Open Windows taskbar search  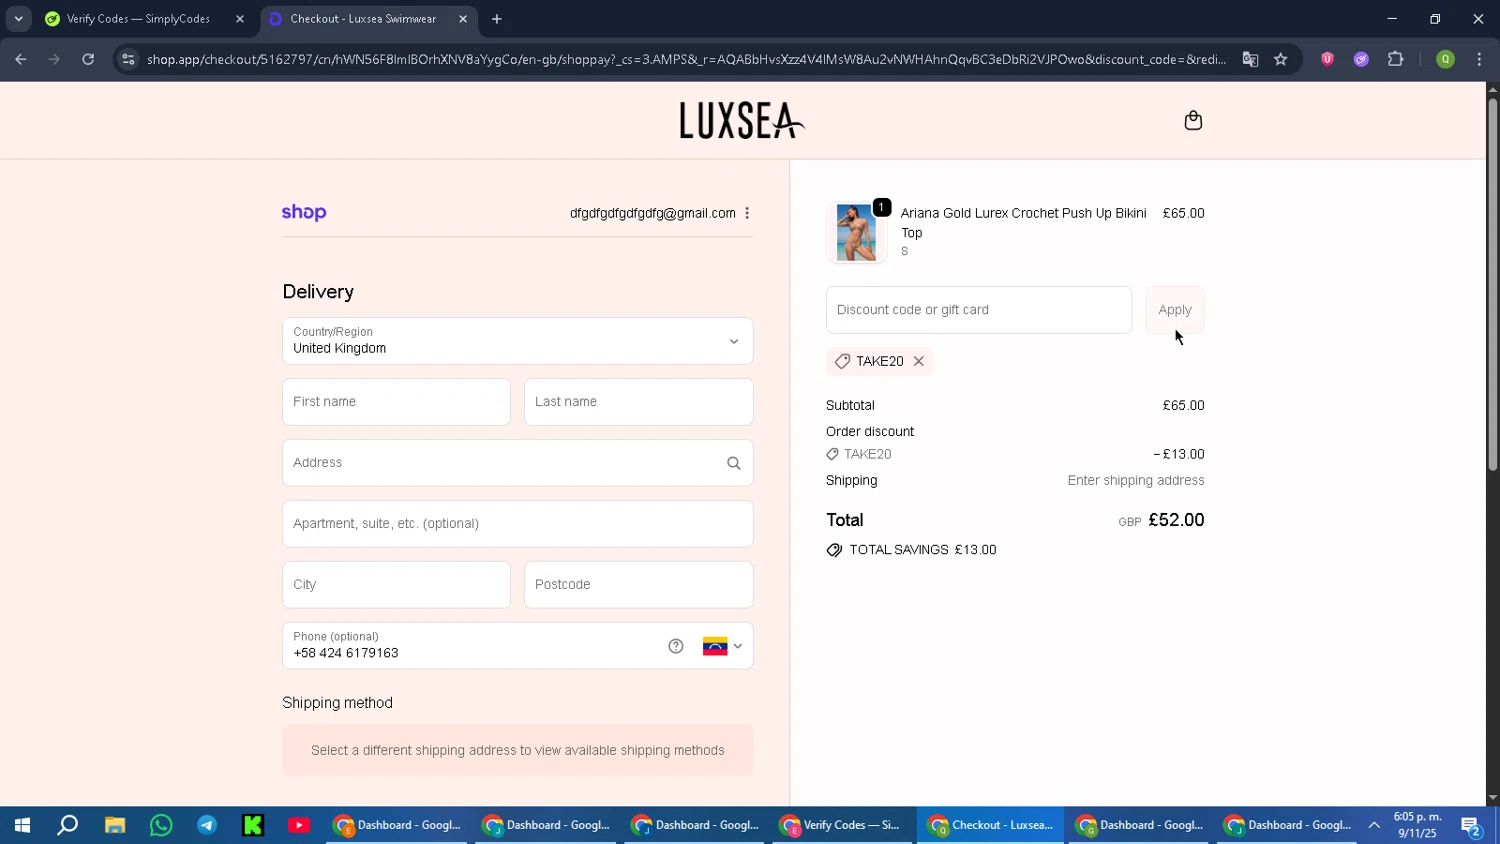68,825
